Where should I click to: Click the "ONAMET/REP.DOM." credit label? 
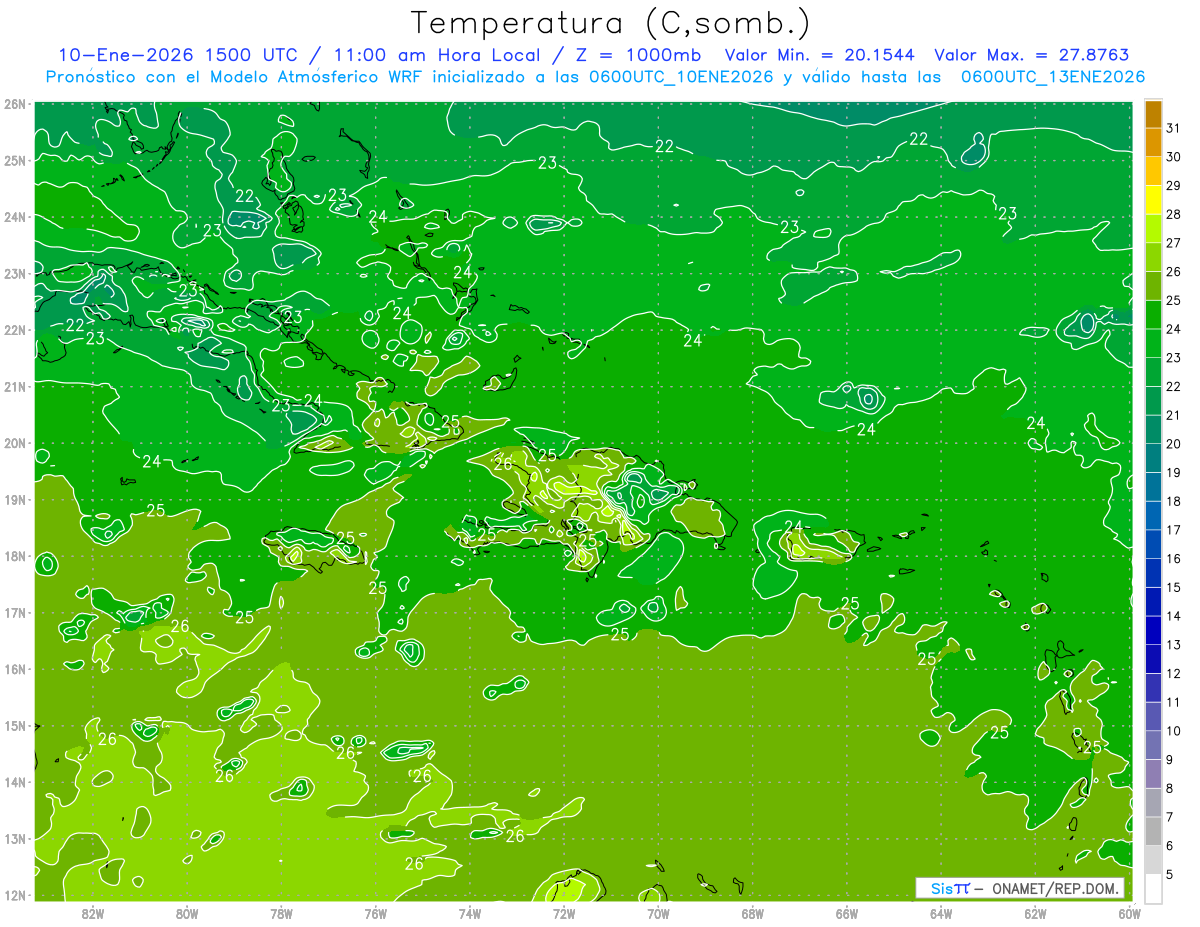(x=1056, y=888)
